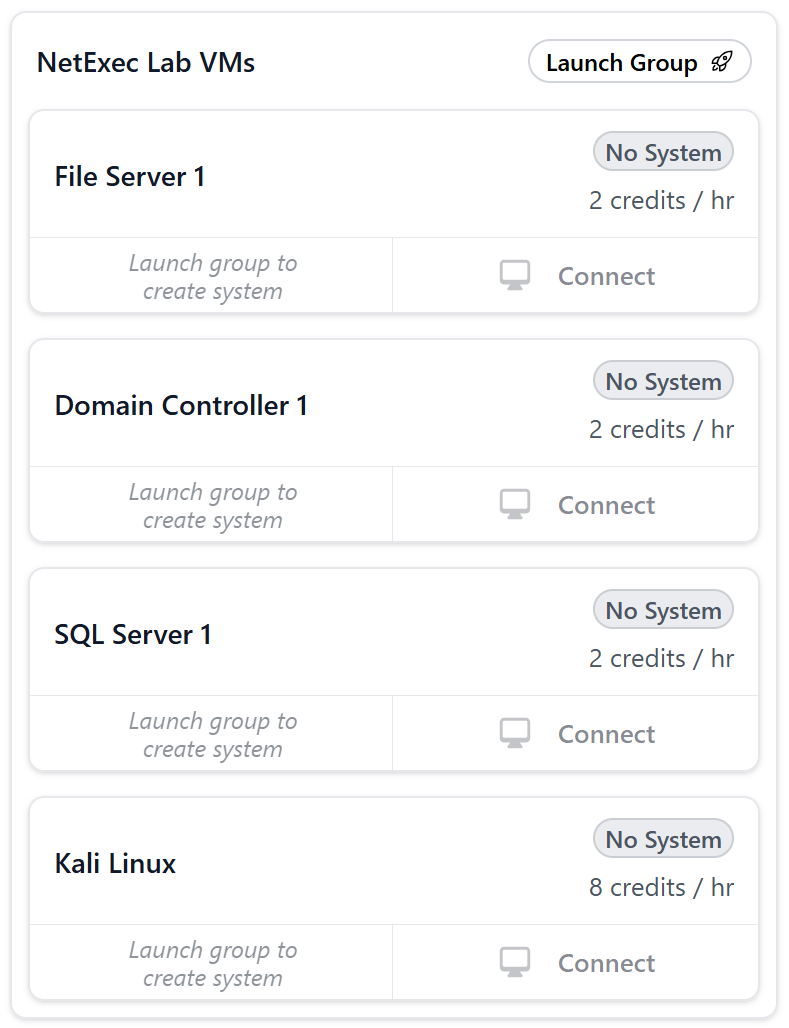Connect to Kali Linux
The height and width of the screenshot is (1028, 789).
(575, 962)
